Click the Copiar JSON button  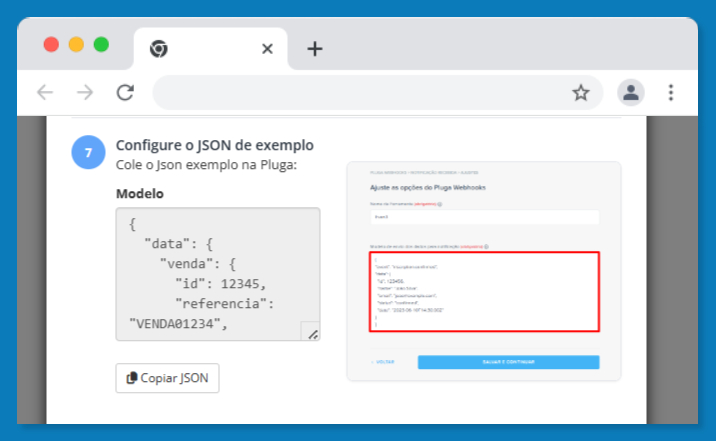pos(167,378)
